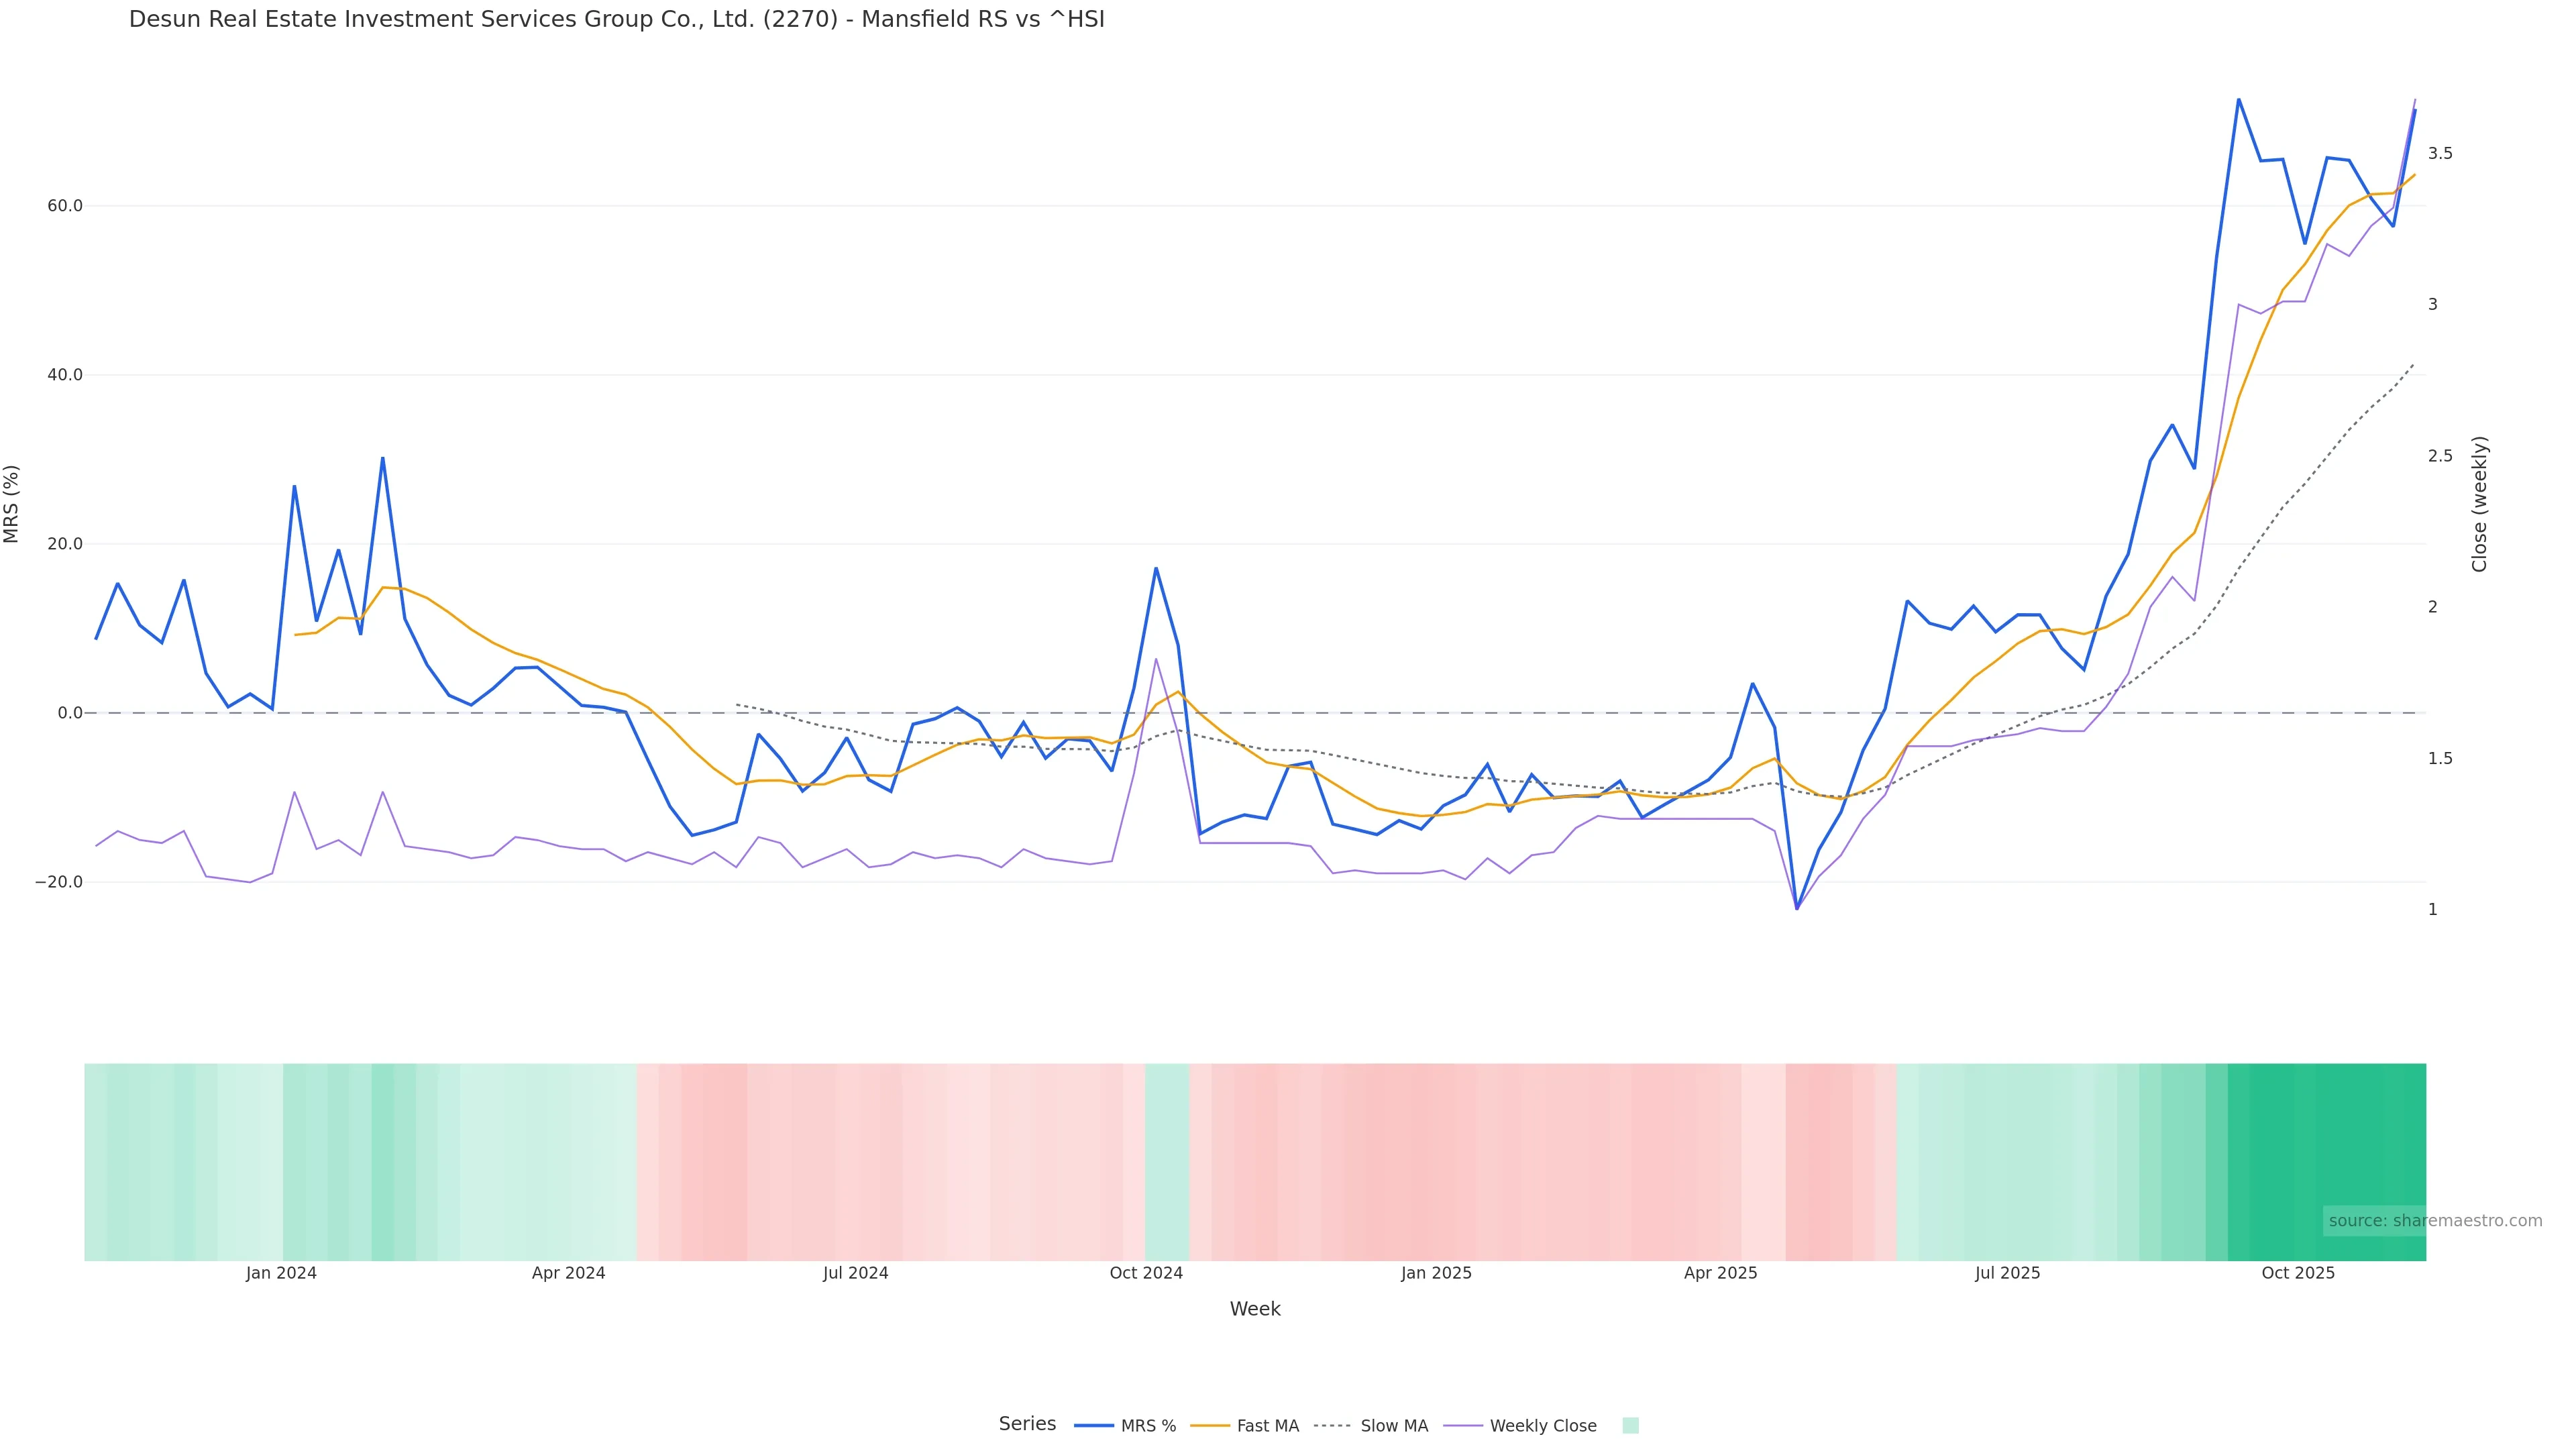This screenshot has height=1449, width=2576.
Task: Click the blue MRS % legend line icon
Action: 1094,1426
